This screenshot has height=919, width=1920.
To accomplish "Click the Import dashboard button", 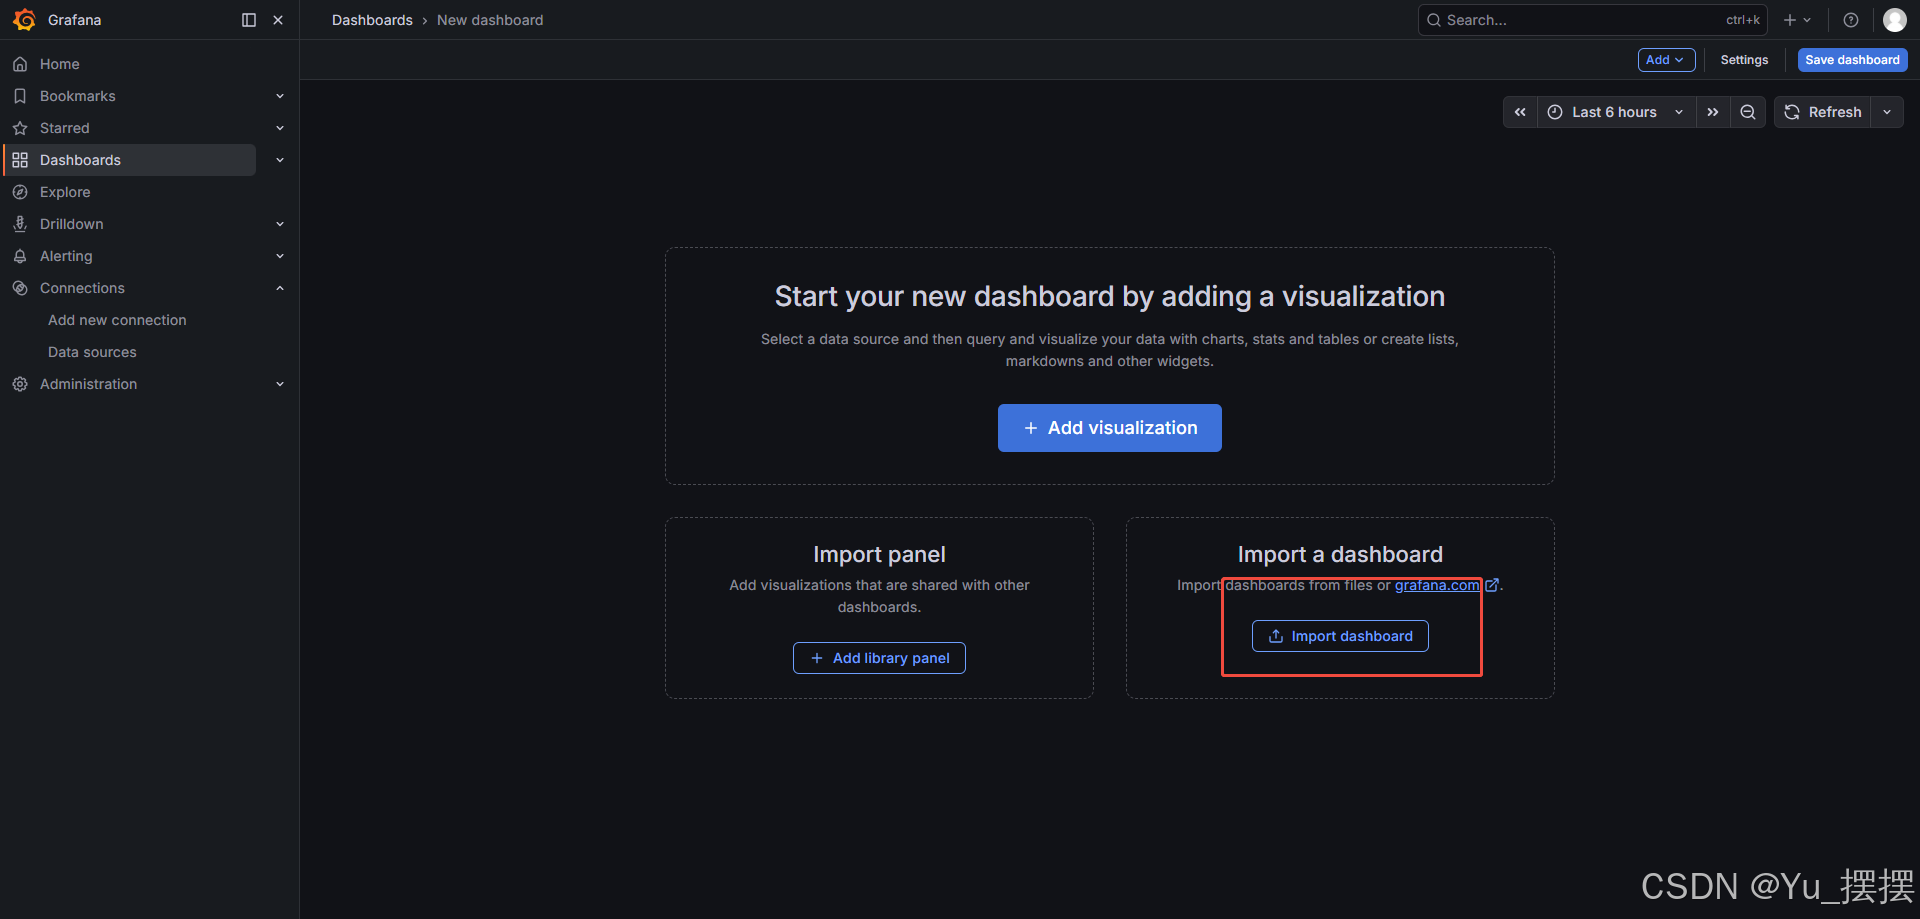I will coord(1340,636).
